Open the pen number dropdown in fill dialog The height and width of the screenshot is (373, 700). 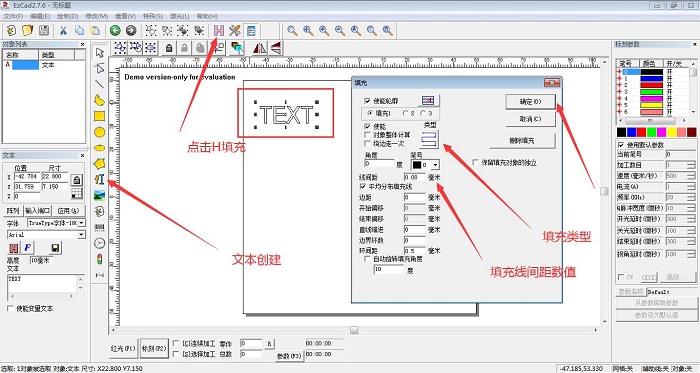[435, 165]
